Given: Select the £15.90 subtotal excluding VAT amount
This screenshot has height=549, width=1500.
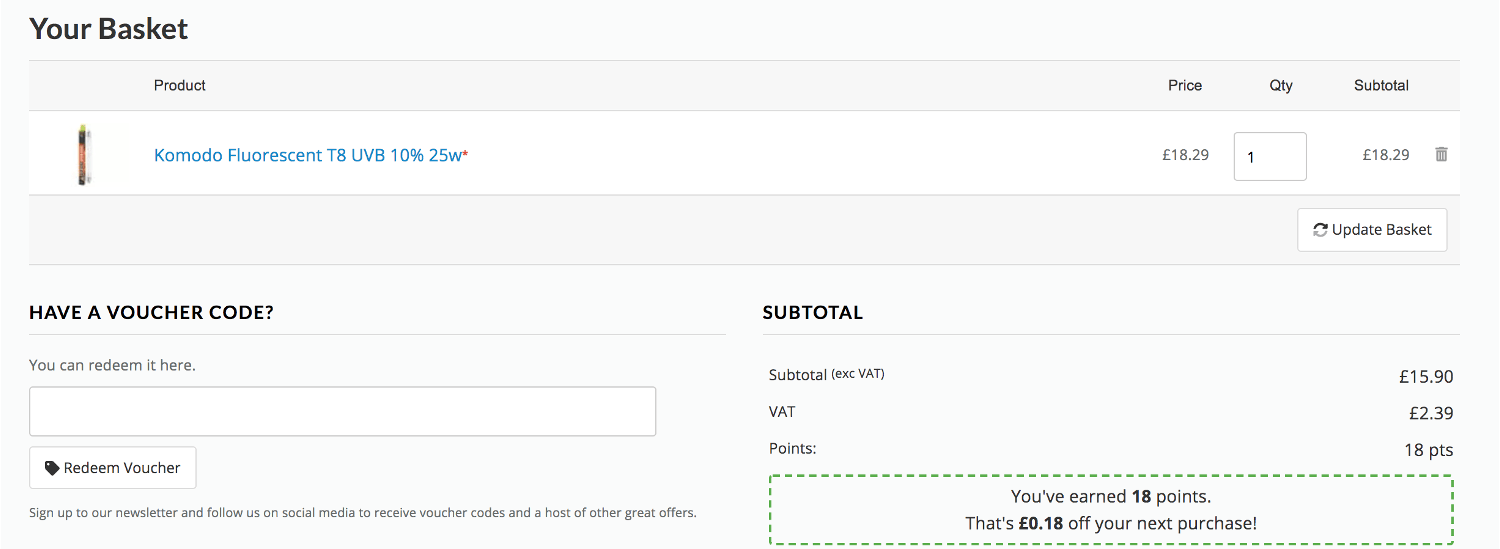Looking at the screenshot, I should pos(1425,377).
